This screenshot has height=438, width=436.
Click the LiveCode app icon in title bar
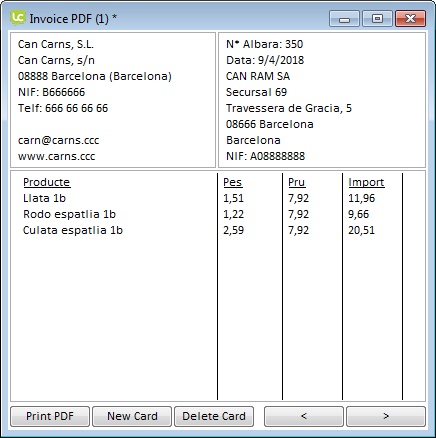(18, 18)
